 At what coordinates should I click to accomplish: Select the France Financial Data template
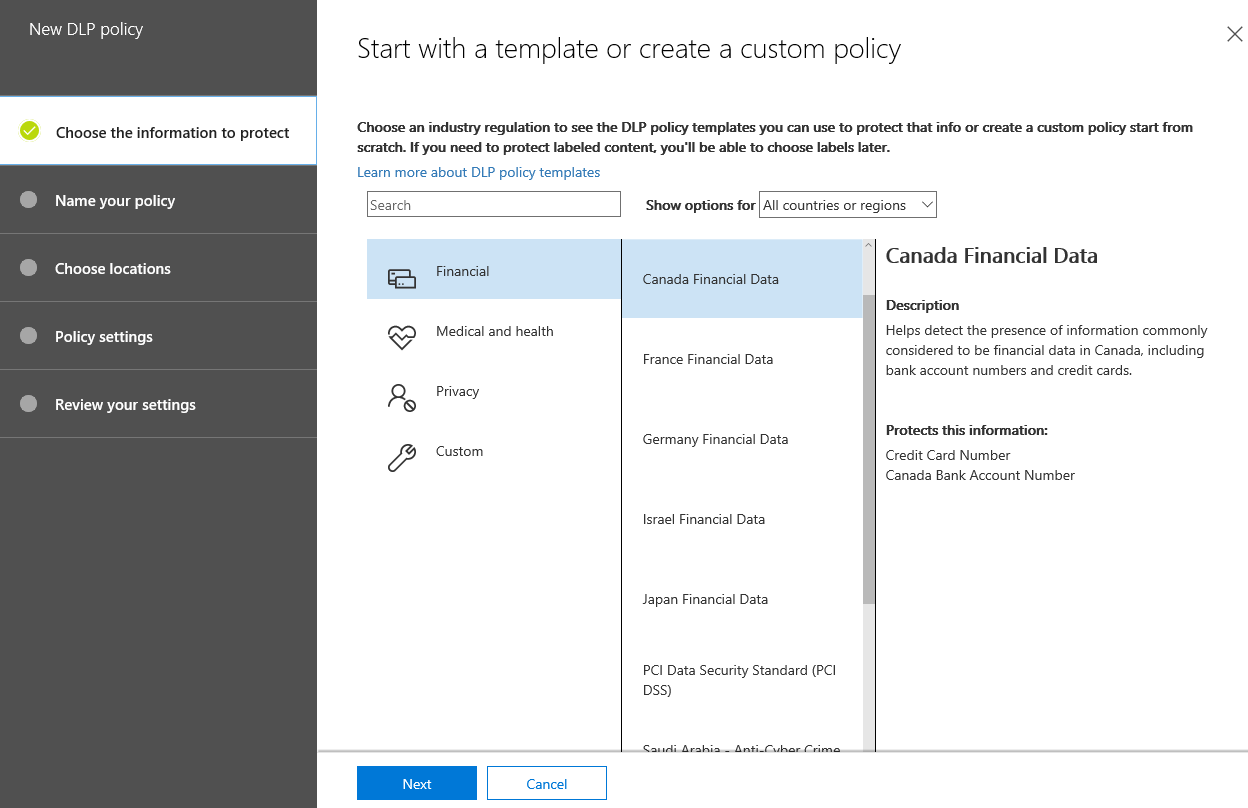click(708, 359)
